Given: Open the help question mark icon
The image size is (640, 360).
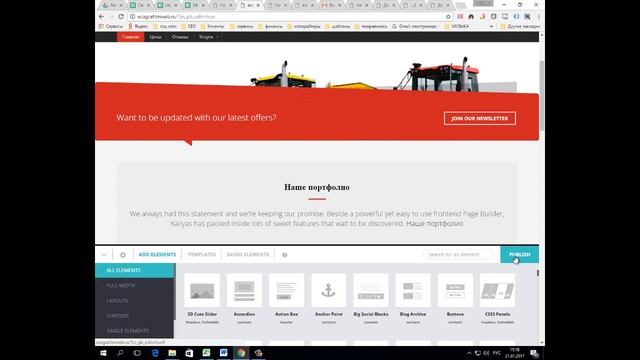Looking at the screenshot, I should (x=284, y=255).
